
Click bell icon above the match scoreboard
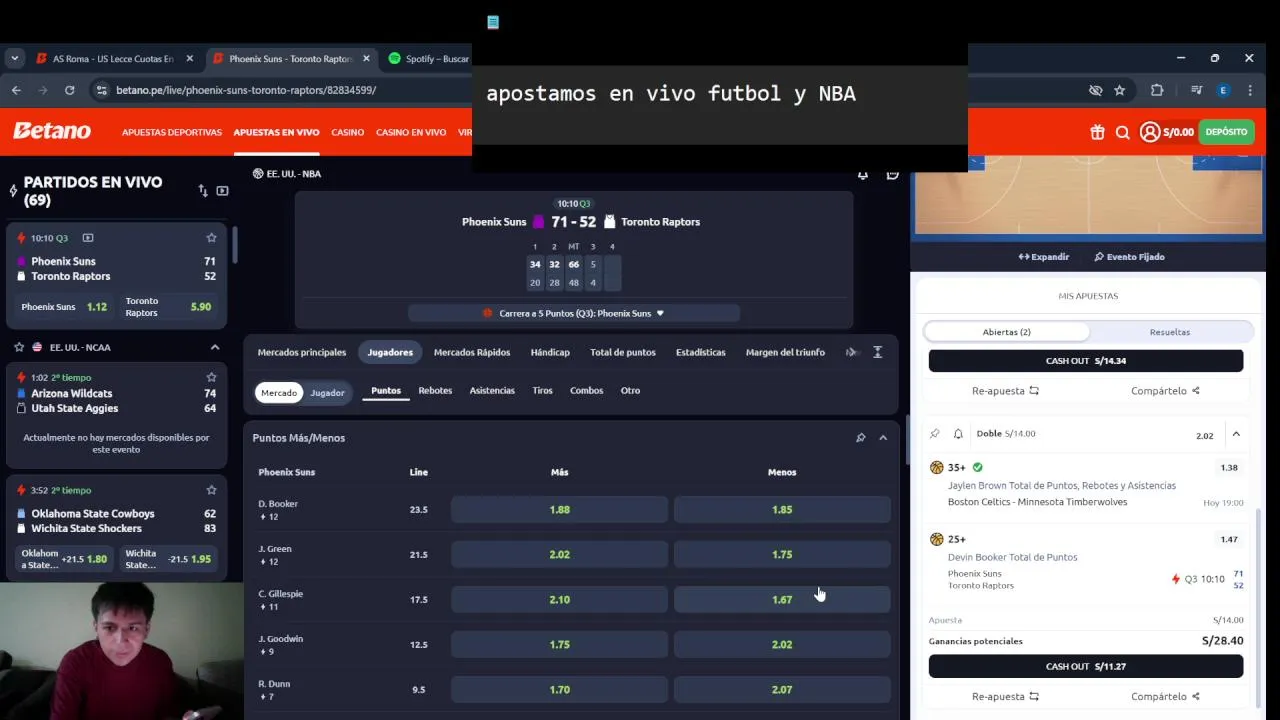coord(863,174)
